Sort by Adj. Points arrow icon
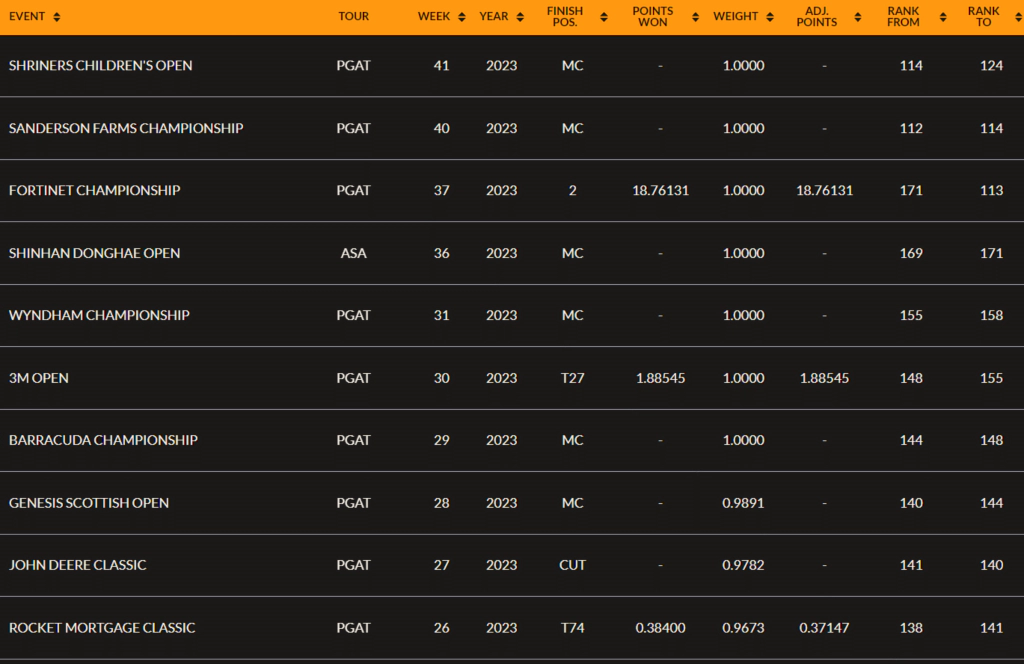Screen dimensions: 1024x664 [x=857, y=17]
